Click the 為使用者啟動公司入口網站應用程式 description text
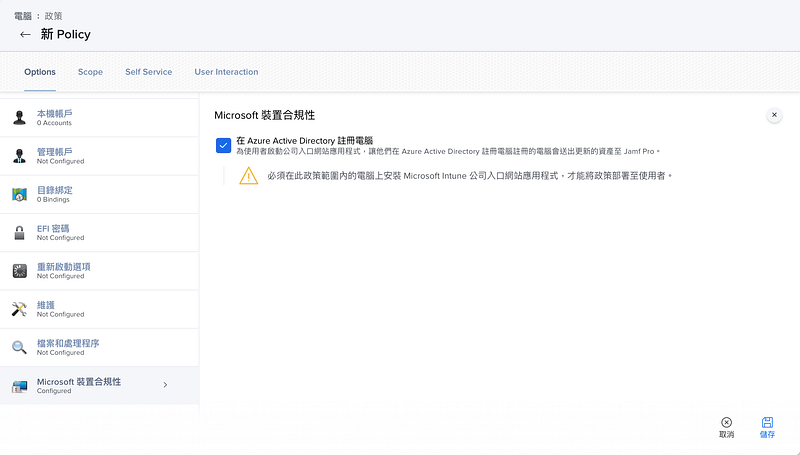Image resolution: width=800 pixels, height=455 pixels. [447, 151]
